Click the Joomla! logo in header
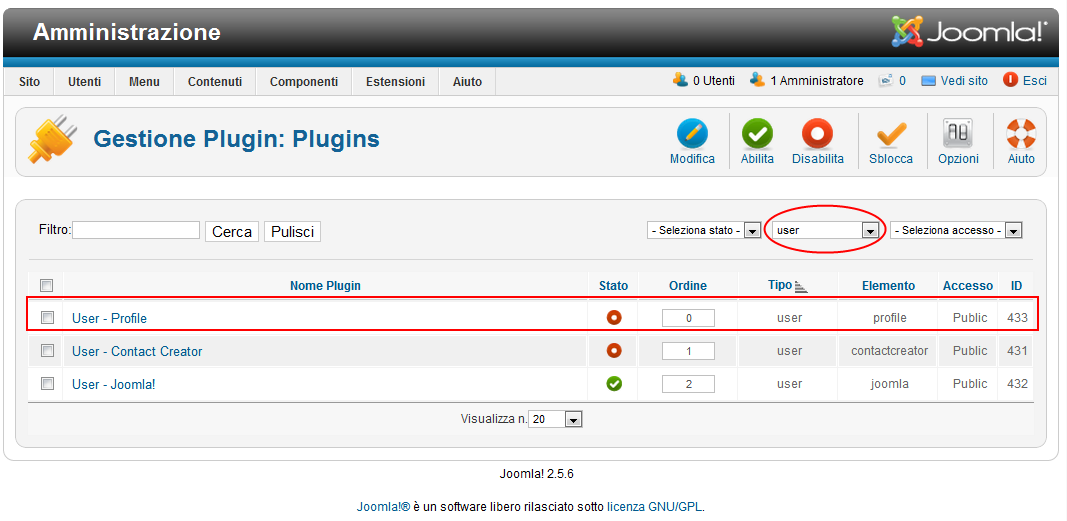The height and width of the screenshot is (521, 1067). (x=969, y=32)
